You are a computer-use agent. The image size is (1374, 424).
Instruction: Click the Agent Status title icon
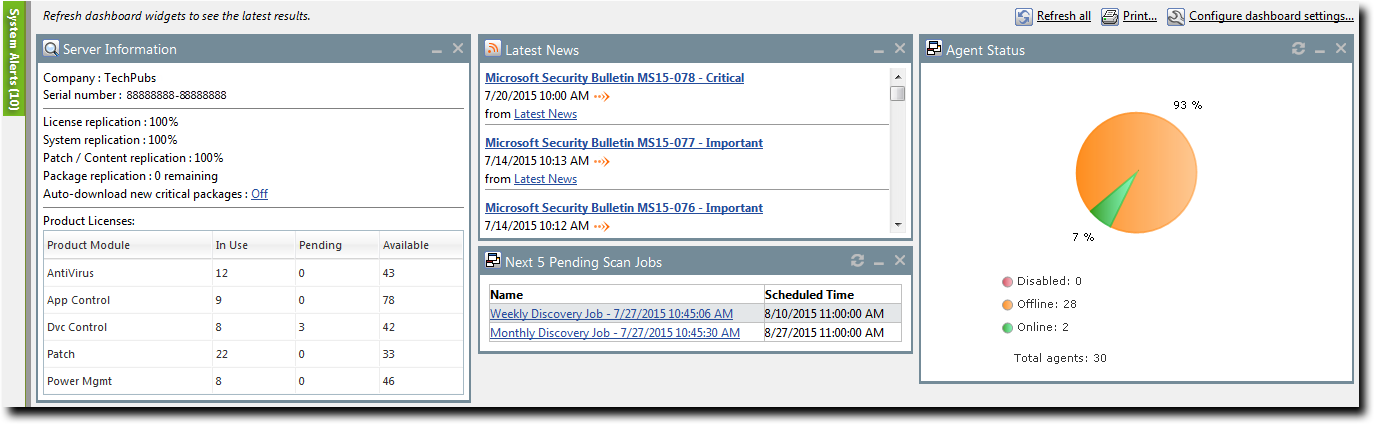(934, 49)
